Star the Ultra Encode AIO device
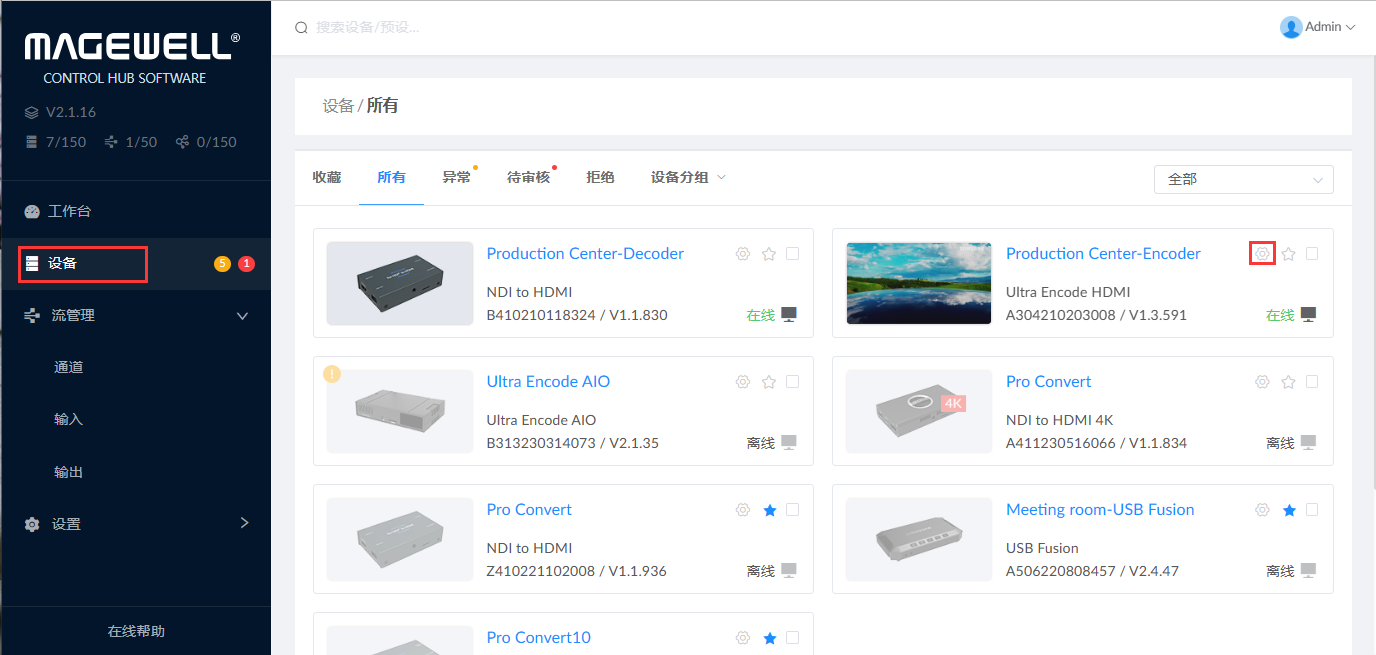Image resolution: width=1376 pixels, height=655 pixels. [x=769, y=382]
